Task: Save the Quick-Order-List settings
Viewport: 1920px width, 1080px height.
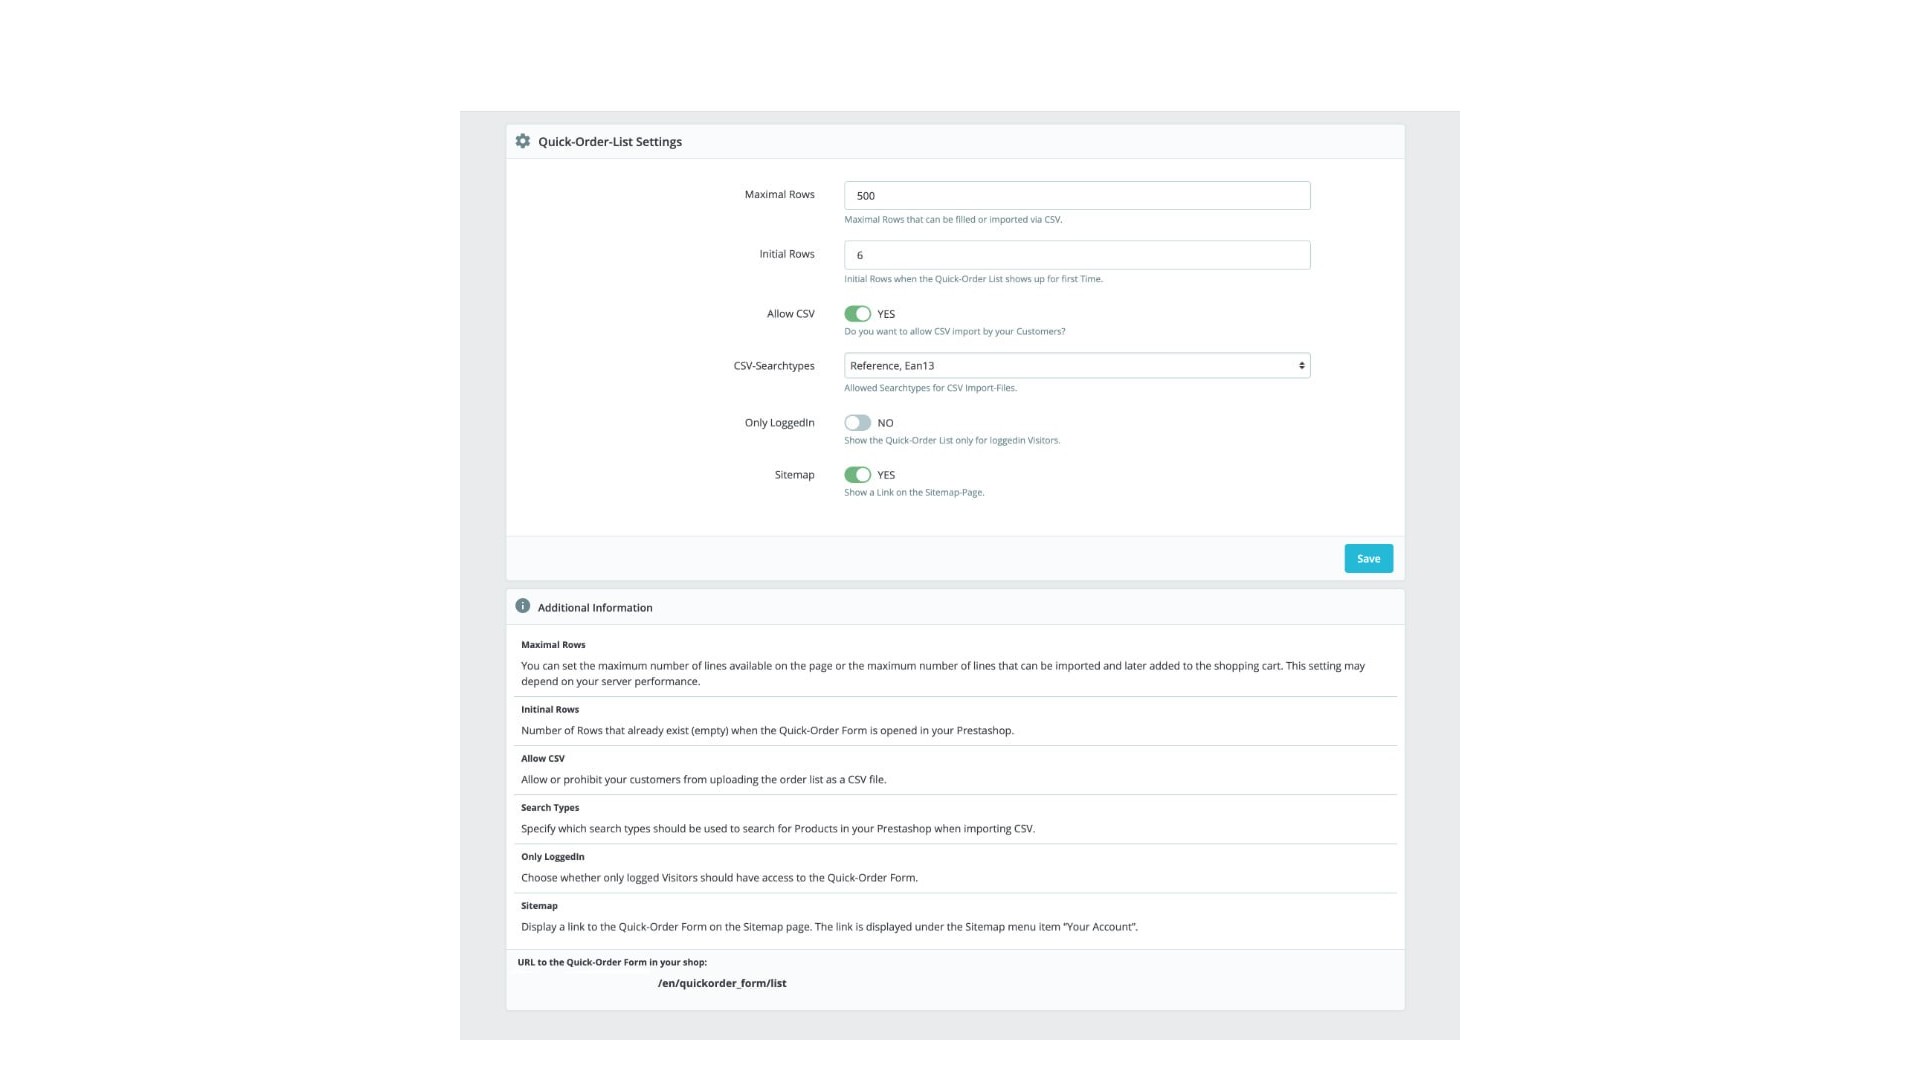Action: point(1368,559)
